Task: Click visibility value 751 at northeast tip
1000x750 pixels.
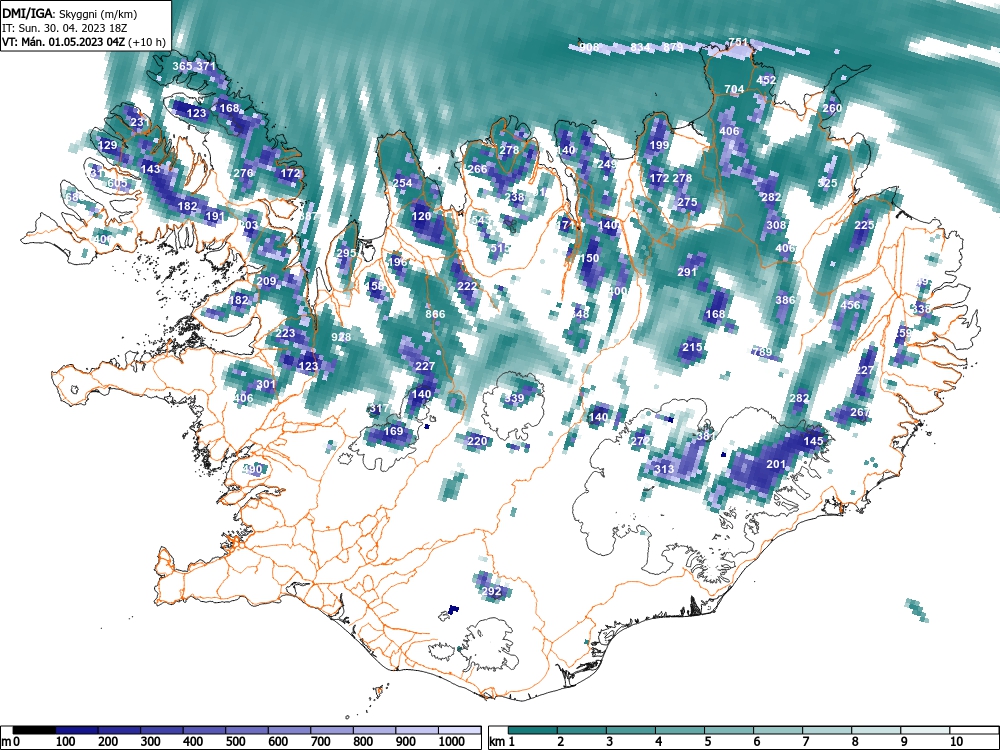Action: point(738,42)
